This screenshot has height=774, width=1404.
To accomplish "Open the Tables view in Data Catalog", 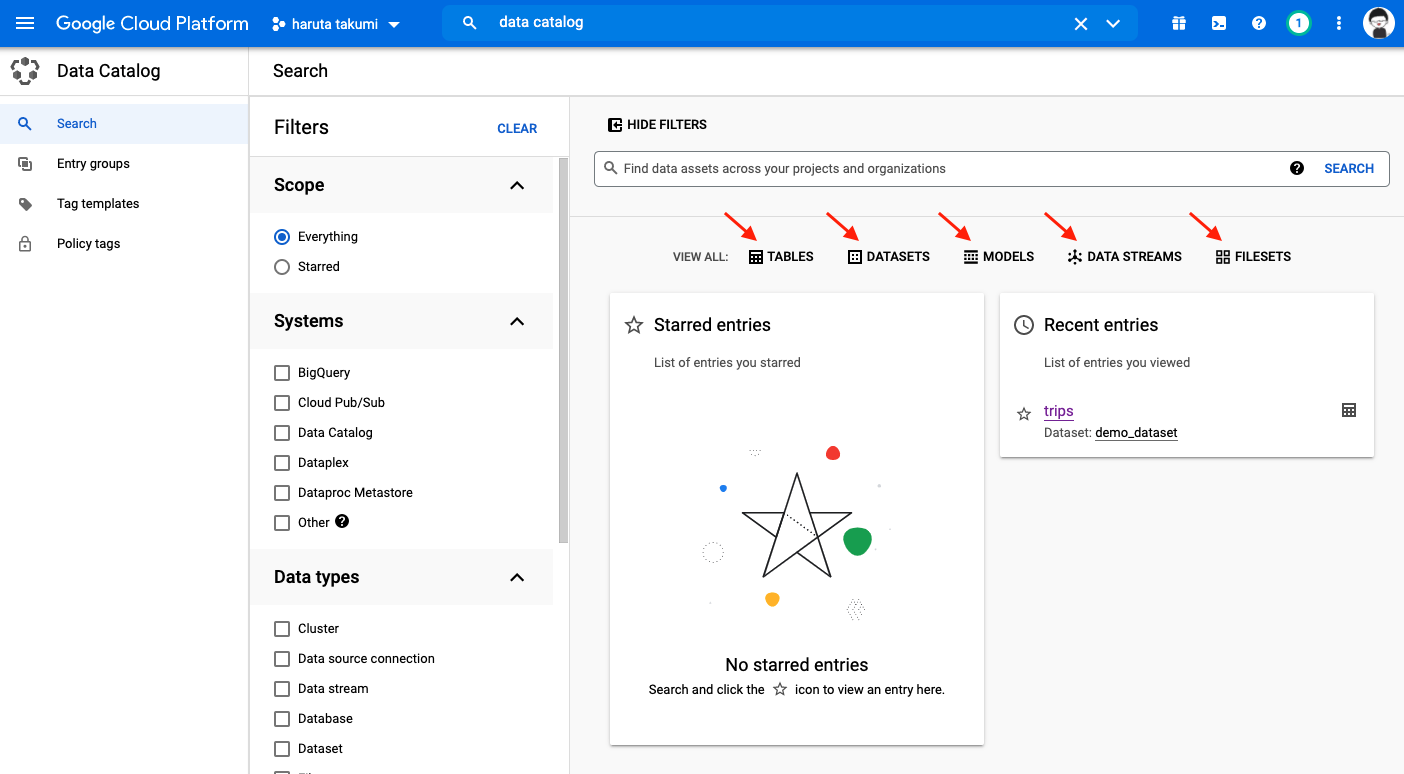I will (781, 256).
